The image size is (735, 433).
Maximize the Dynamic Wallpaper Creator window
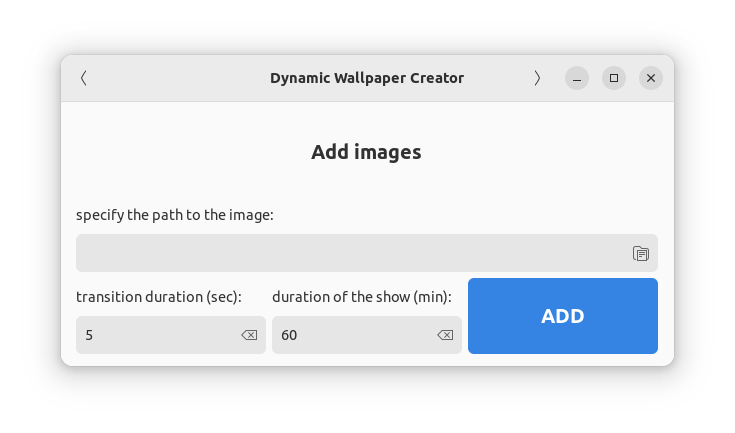coord(614,78)
